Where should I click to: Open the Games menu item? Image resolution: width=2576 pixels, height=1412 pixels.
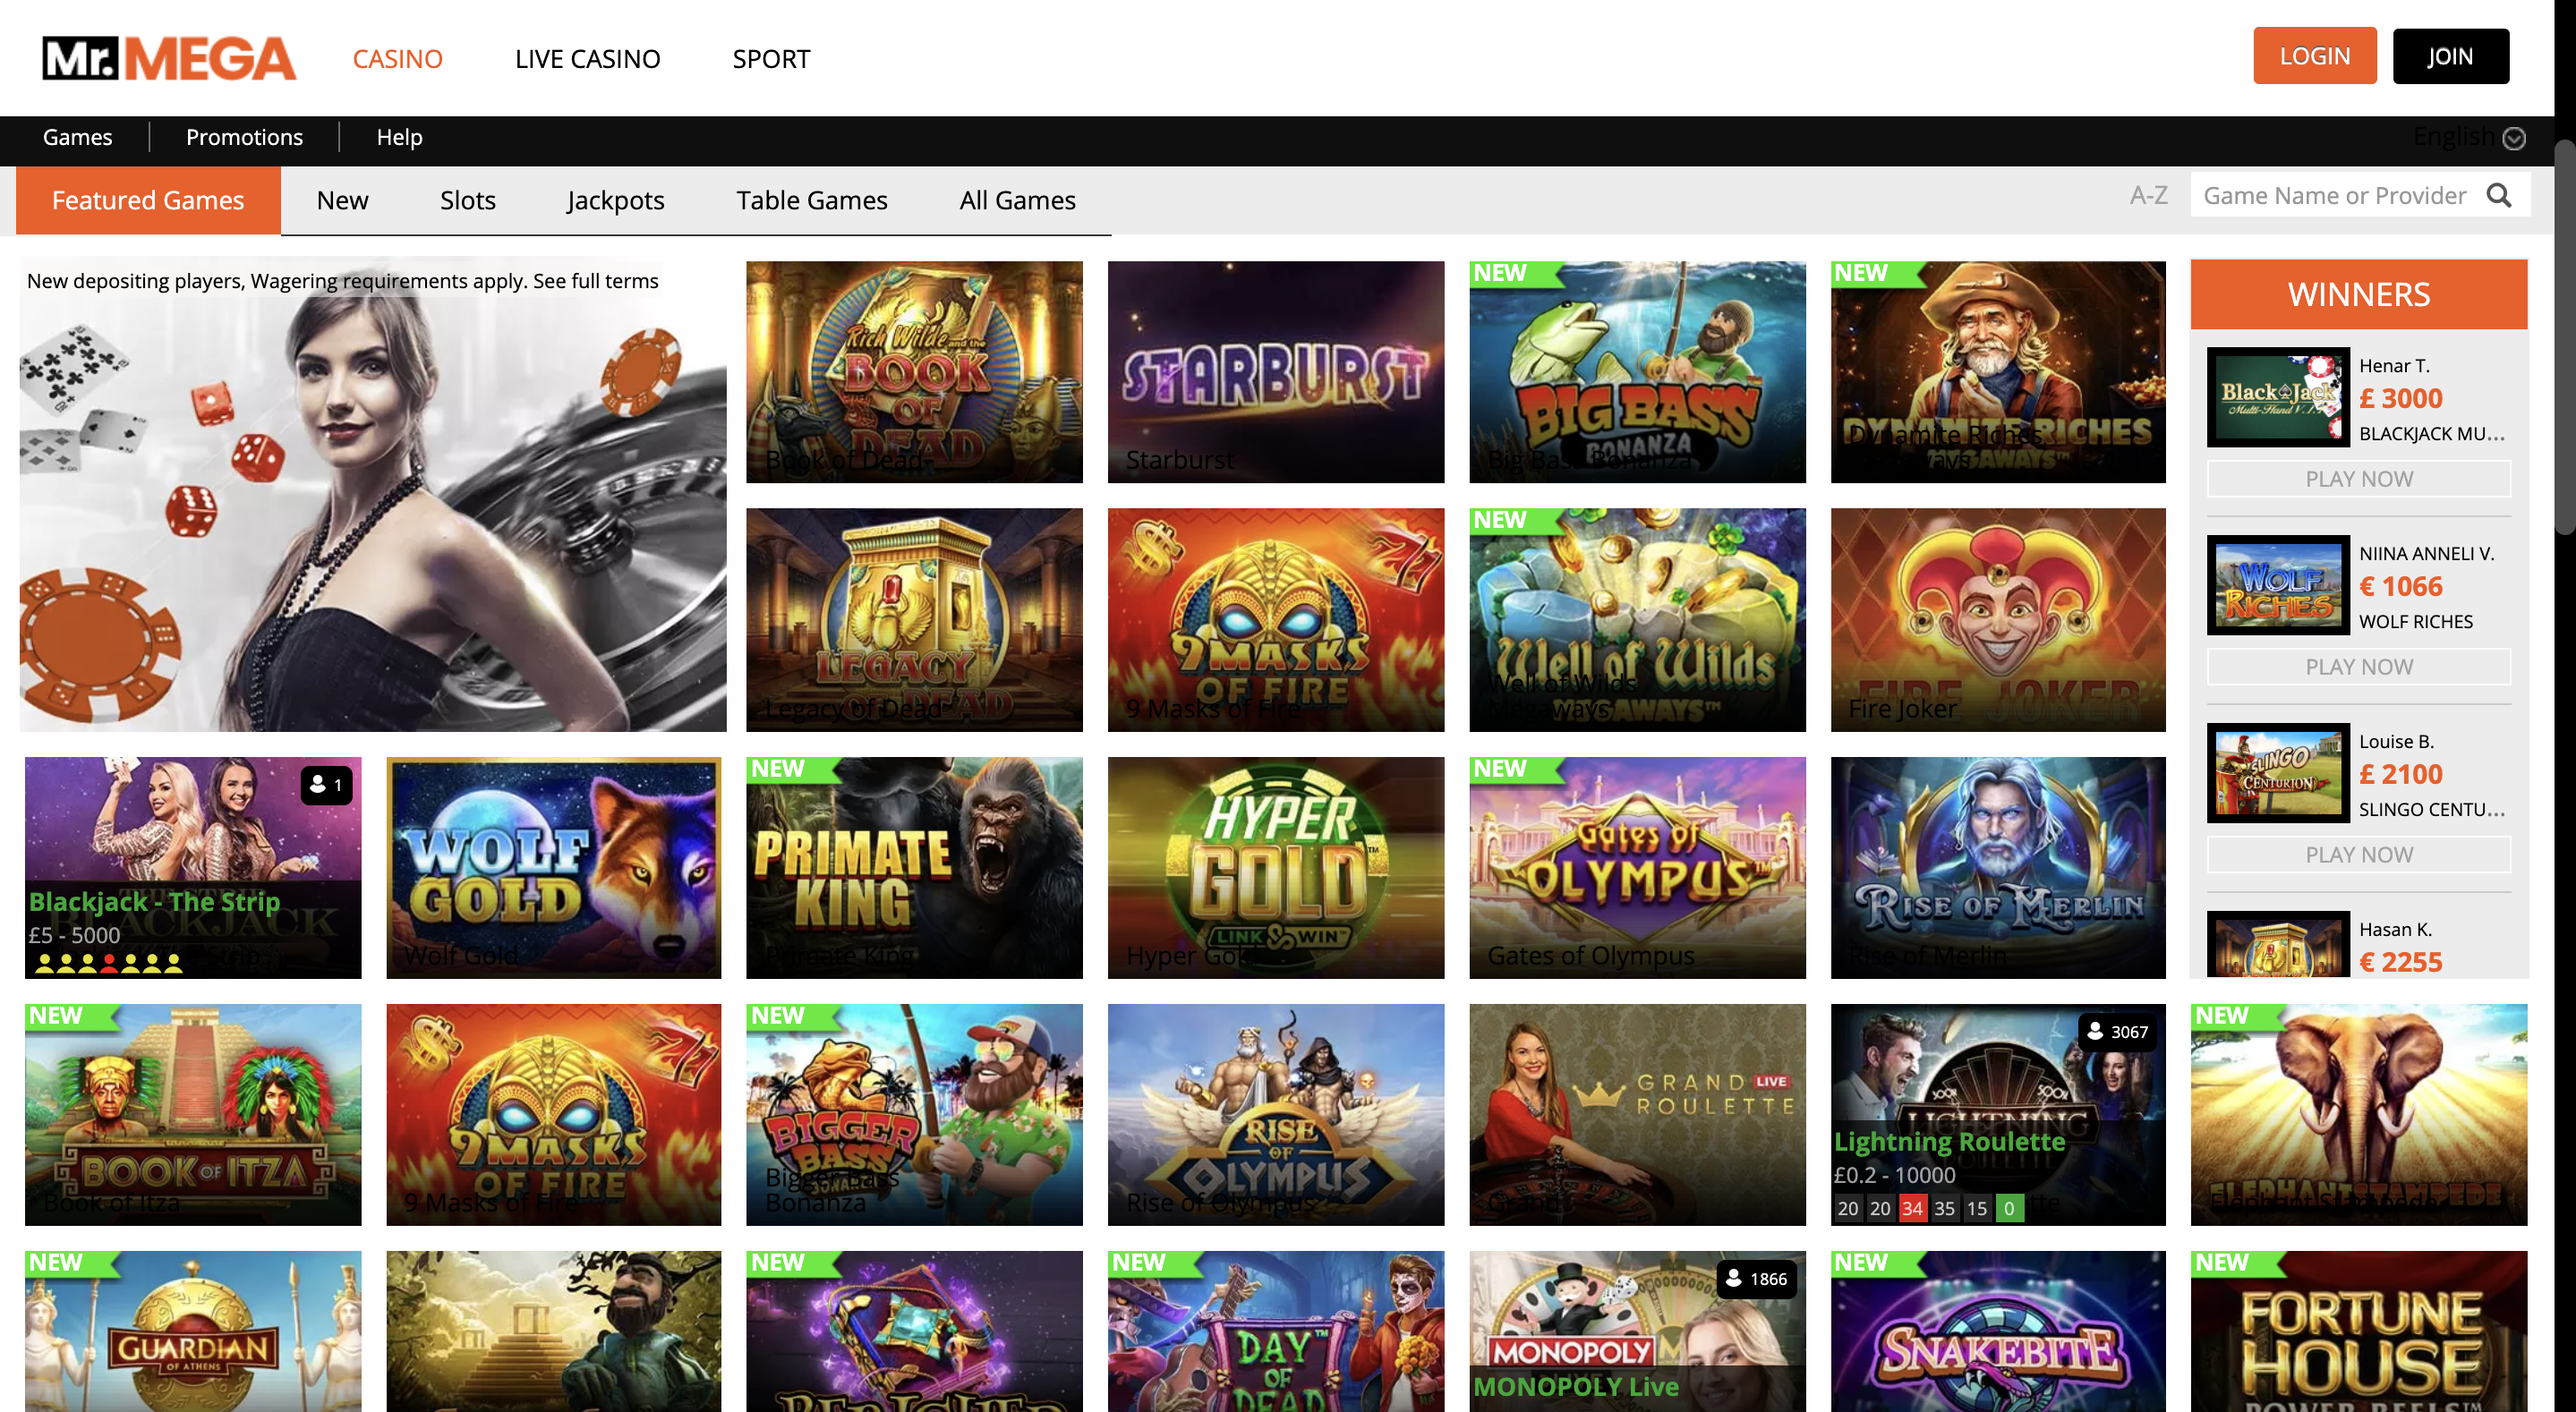tap(77, 137)
